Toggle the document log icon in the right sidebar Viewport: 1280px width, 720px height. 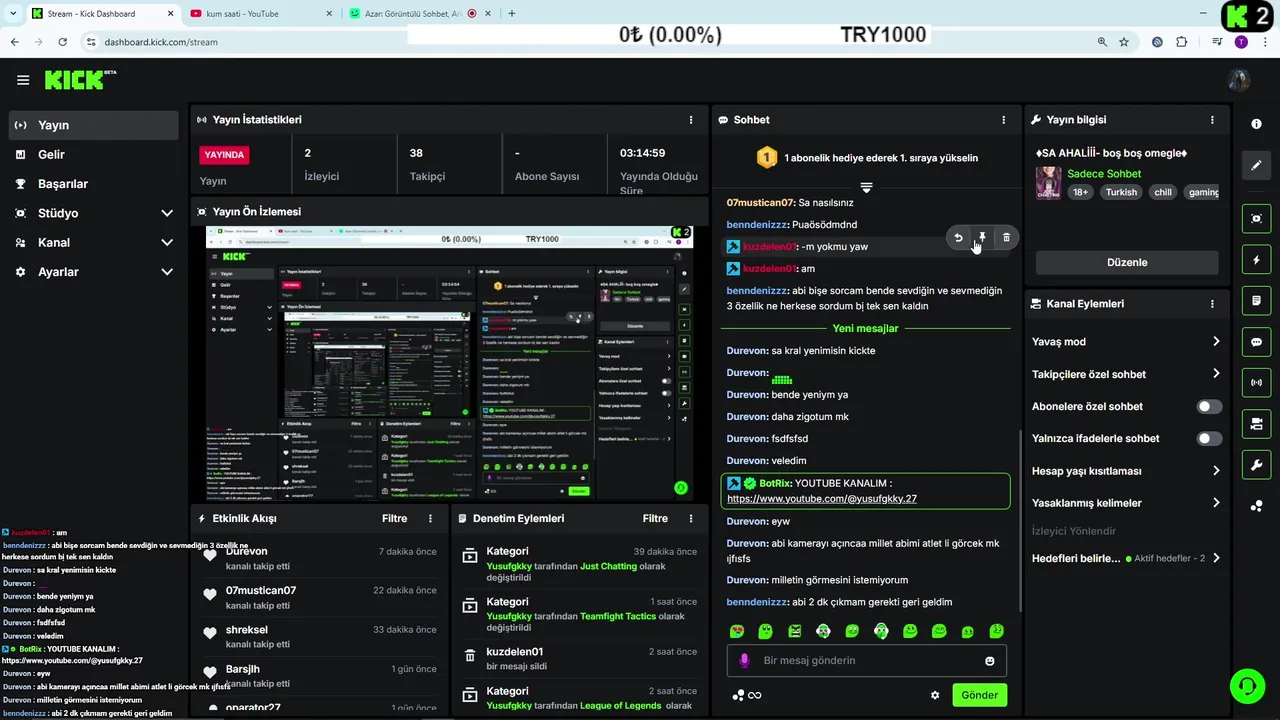click(x=1256, y=301)
